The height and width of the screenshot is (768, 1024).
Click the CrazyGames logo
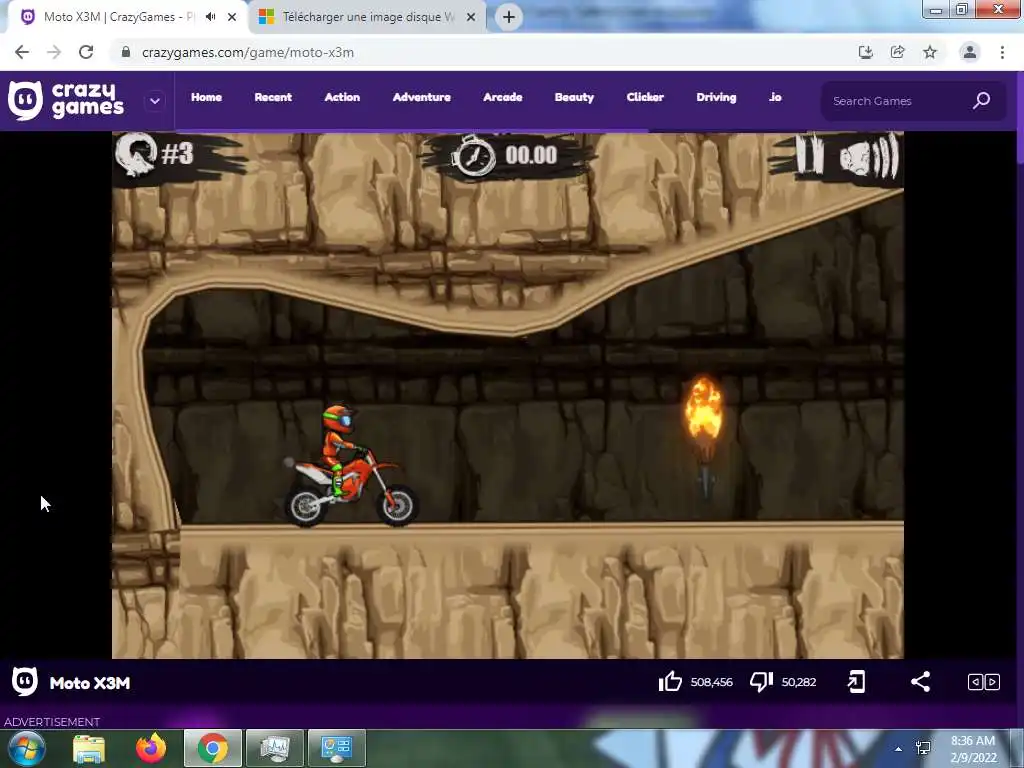66,101
